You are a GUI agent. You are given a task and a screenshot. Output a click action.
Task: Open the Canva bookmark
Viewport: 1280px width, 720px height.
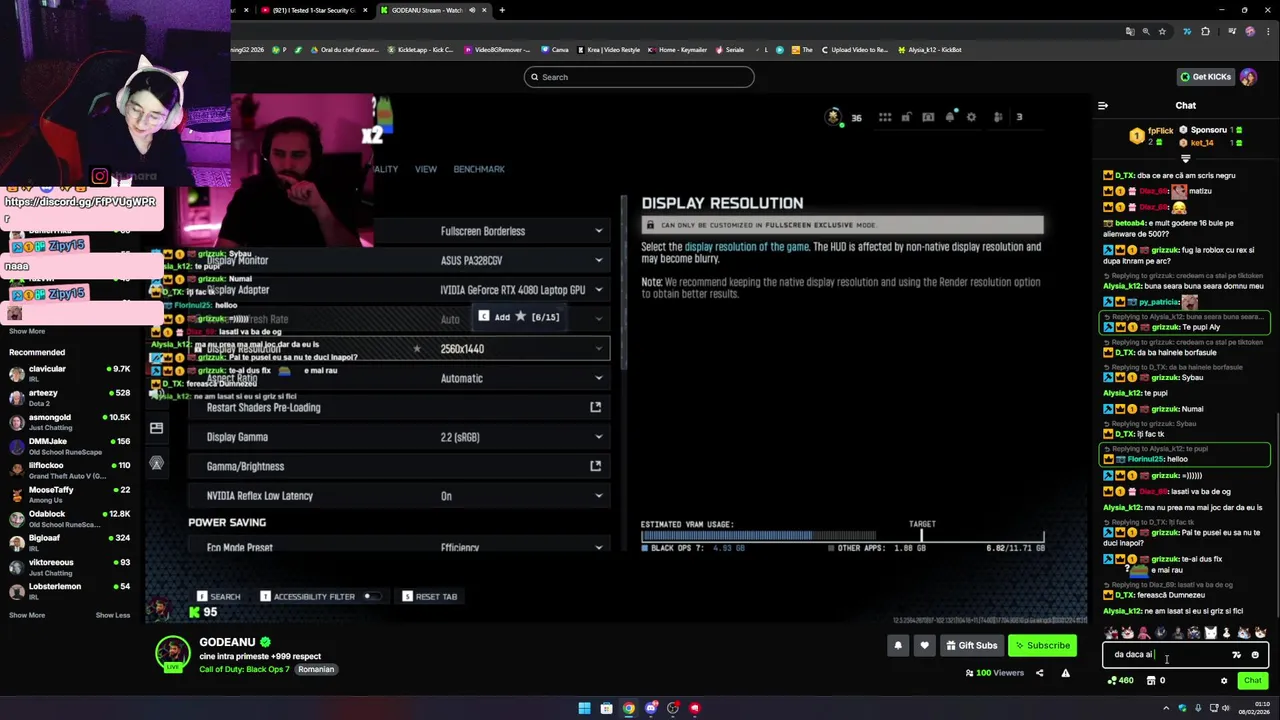pos(555,49)
